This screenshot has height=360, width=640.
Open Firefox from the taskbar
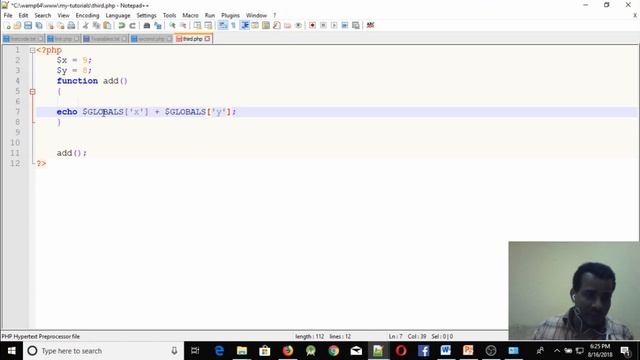point(288,351)
